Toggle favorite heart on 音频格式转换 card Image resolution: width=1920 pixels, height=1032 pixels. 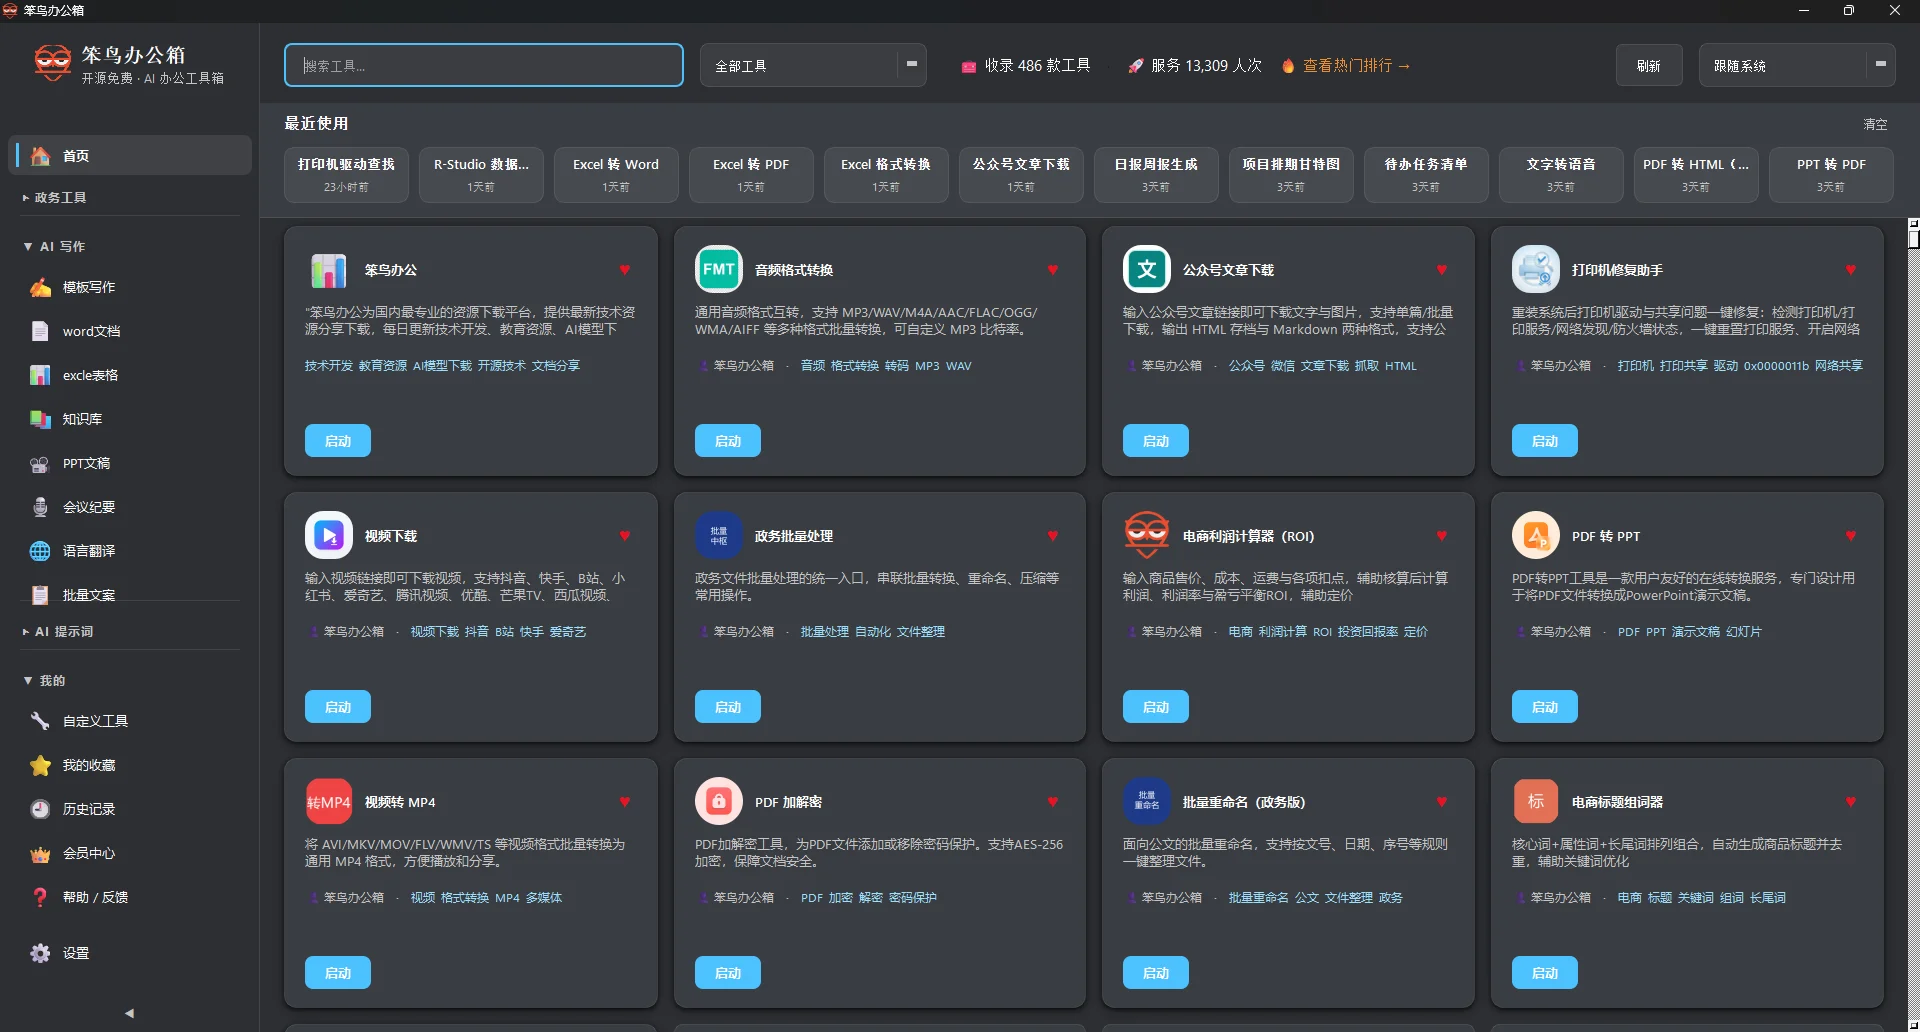1053,270
